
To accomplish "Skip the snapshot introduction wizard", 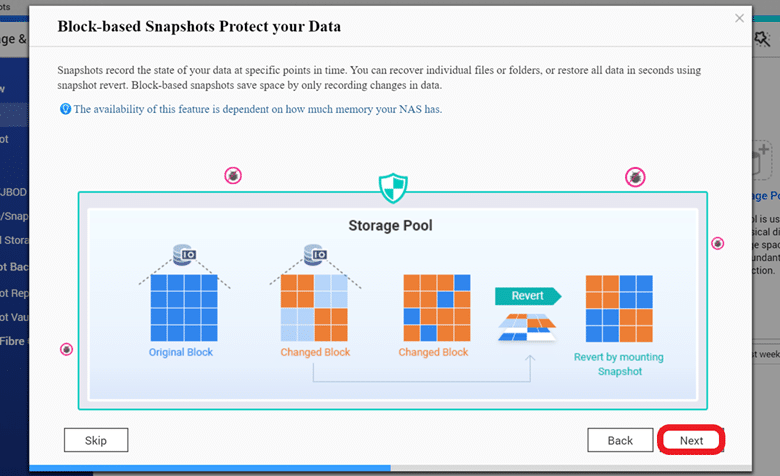I will coord(96,440).
